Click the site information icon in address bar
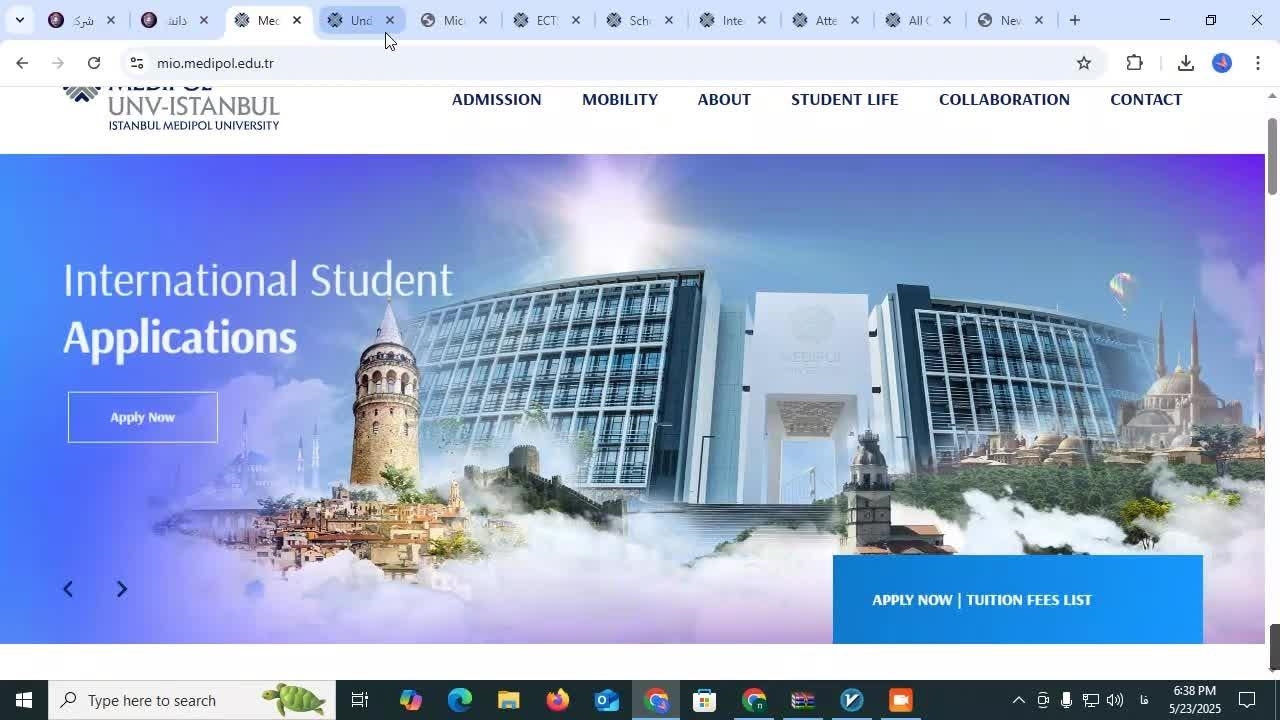 pos(137,63)
